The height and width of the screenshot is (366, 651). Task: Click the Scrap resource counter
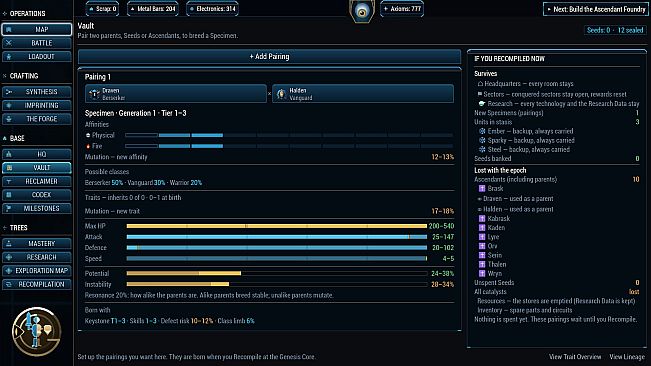click(102, 9)
